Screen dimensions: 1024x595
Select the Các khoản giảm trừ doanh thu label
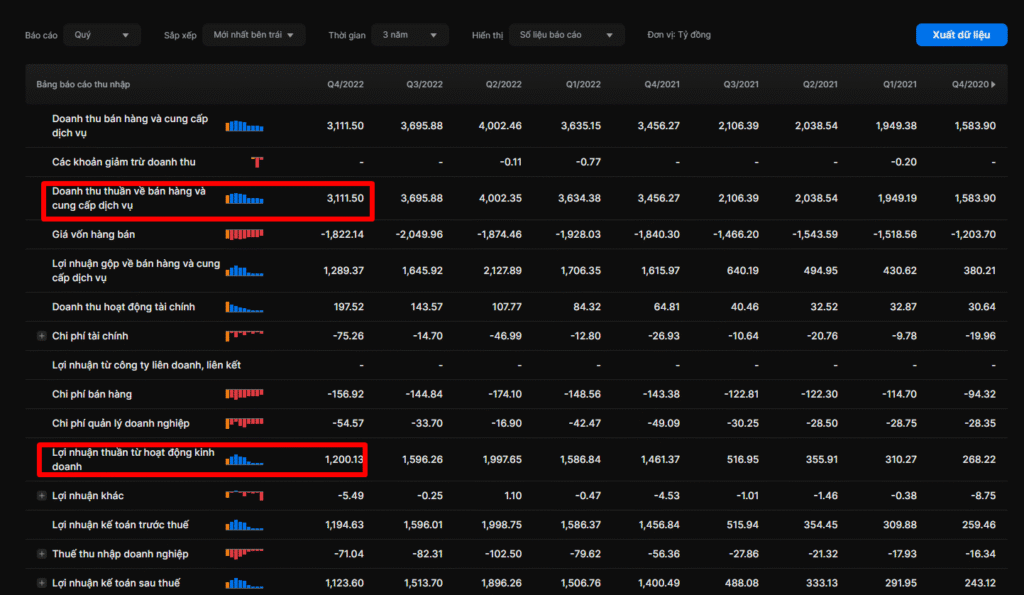[x=123, y=162]
